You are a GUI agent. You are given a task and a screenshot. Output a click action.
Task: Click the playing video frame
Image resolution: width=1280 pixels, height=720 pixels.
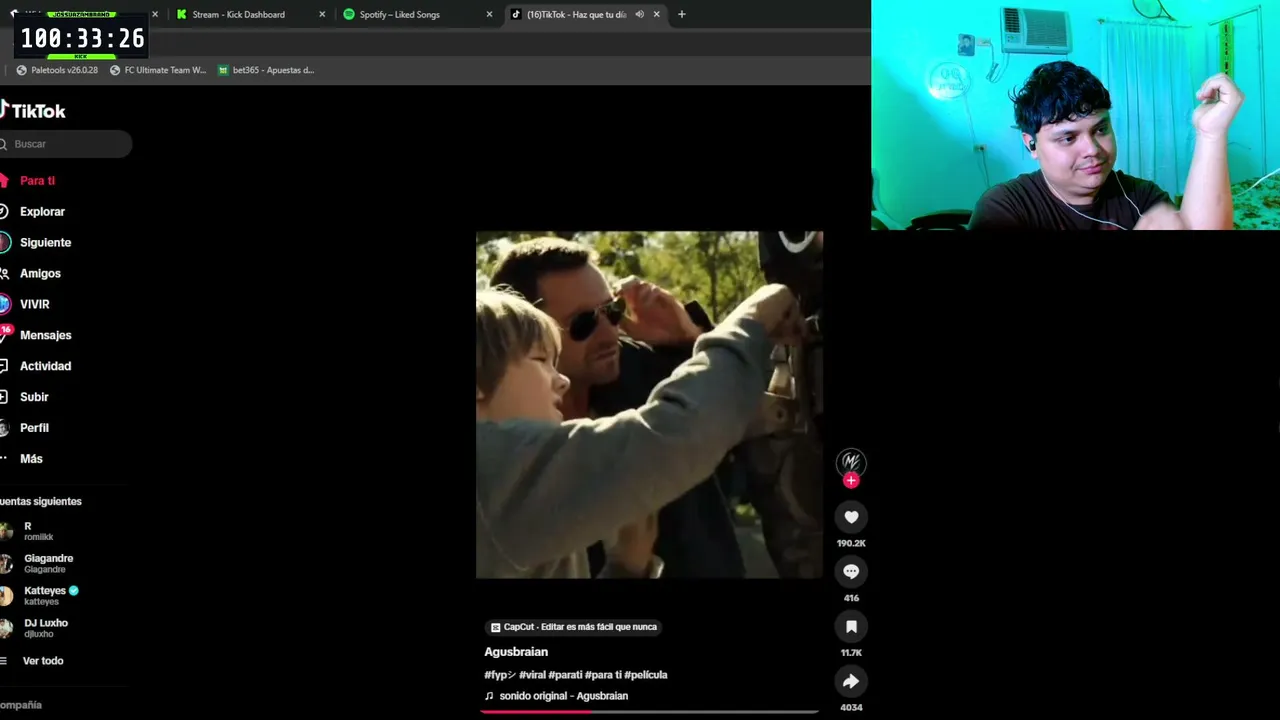click(649, 405)
